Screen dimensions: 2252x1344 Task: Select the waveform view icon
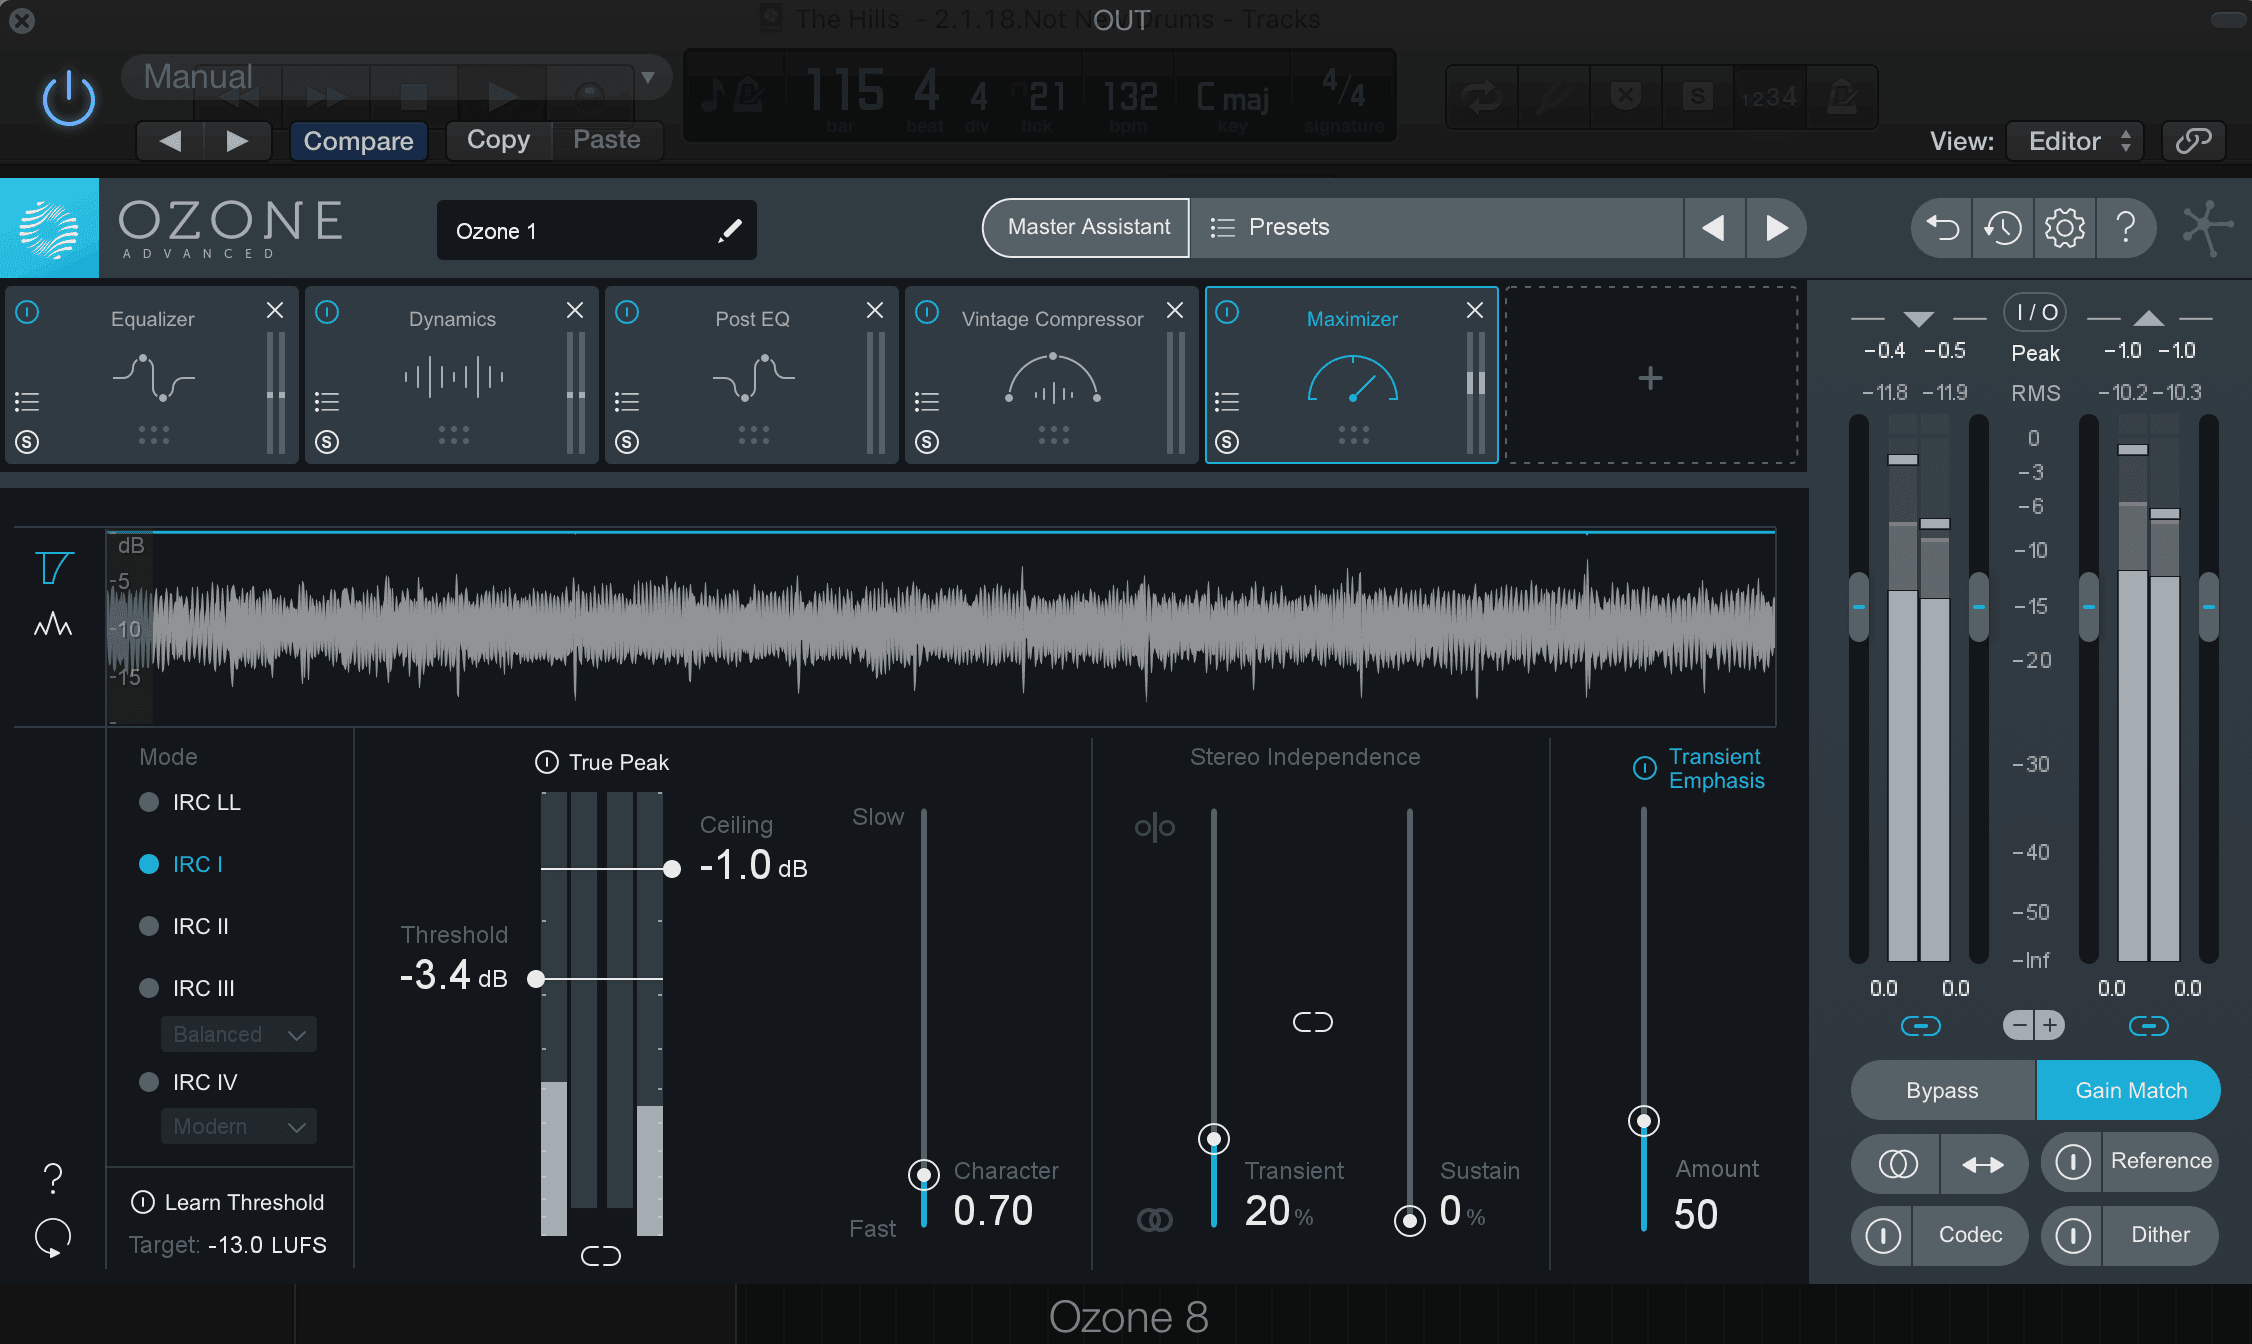53,625
